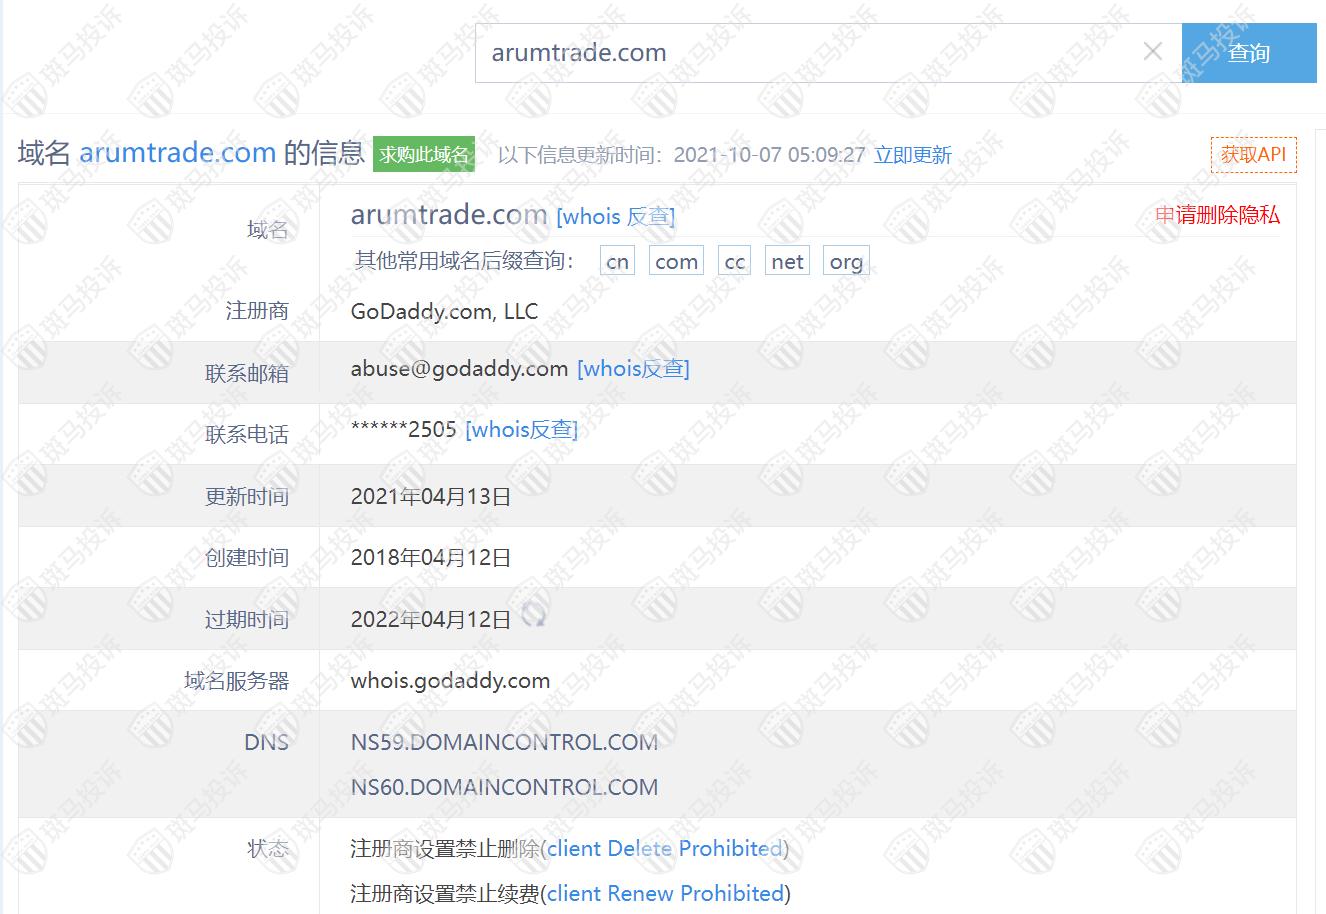Open whois 反查 next to domain name
Image resolution: width=1326 pixels, height=914 pixels.
pyautogui.click(x=615, y=216)
